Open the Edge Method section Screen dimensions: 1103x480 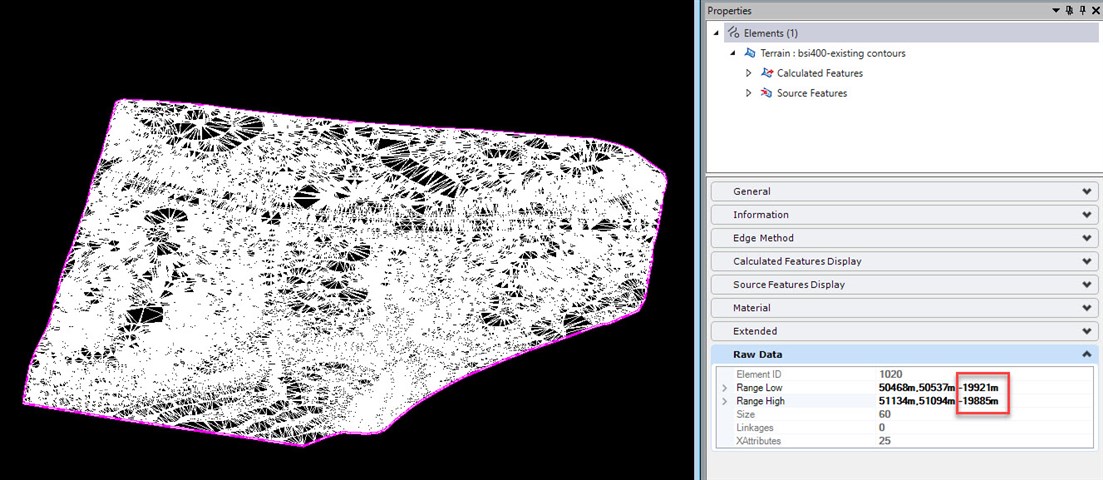click(x=1086, y=238)
